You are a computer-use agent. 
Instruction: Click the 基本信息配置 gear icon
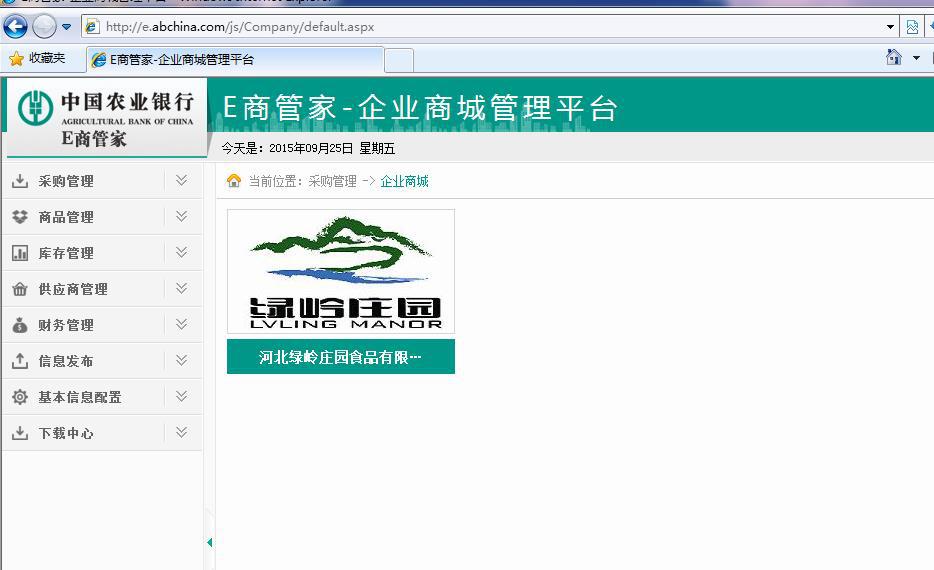coord(20,397)
